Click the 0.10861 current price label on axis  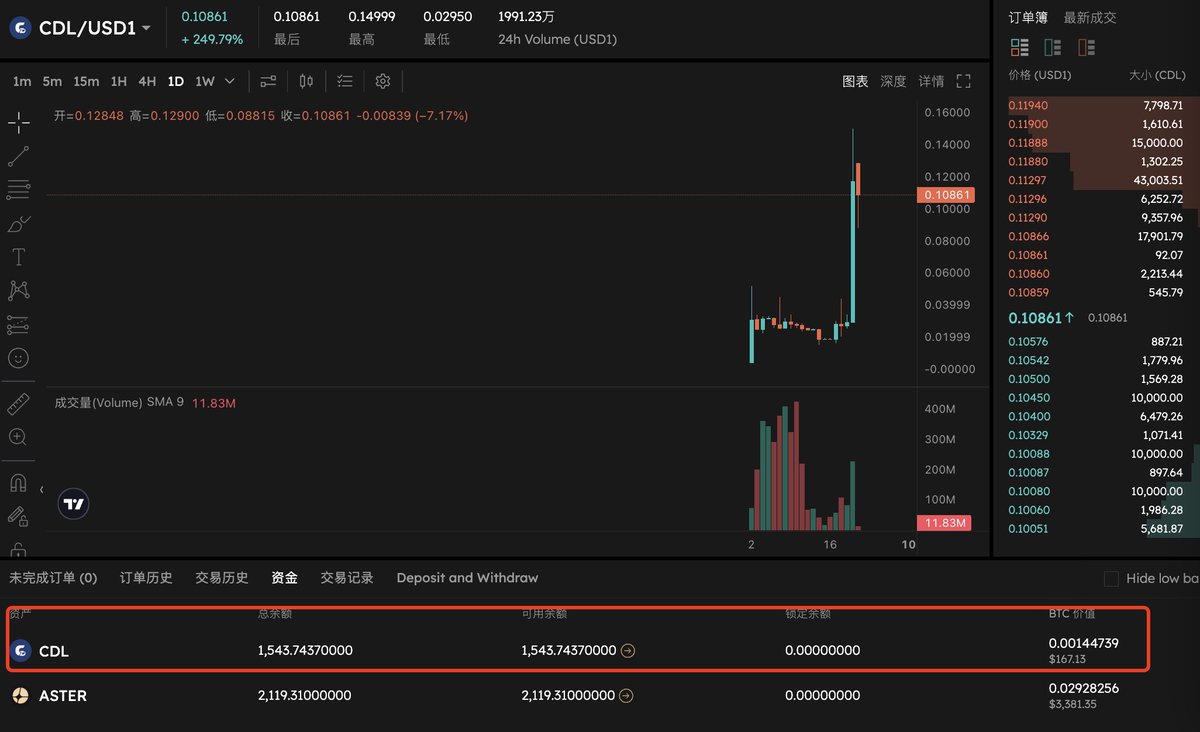[944, 195]
